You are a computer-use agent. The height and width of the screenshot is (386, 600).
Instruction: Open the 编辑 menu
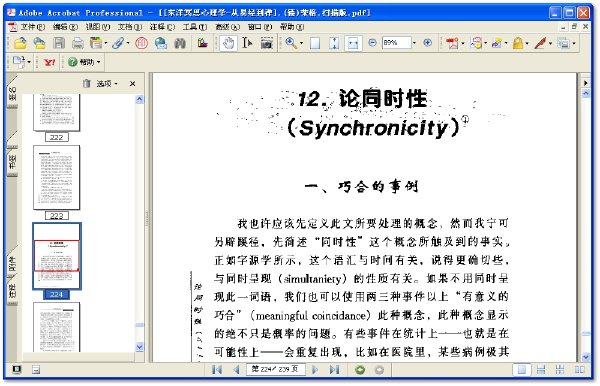point(65,27)
